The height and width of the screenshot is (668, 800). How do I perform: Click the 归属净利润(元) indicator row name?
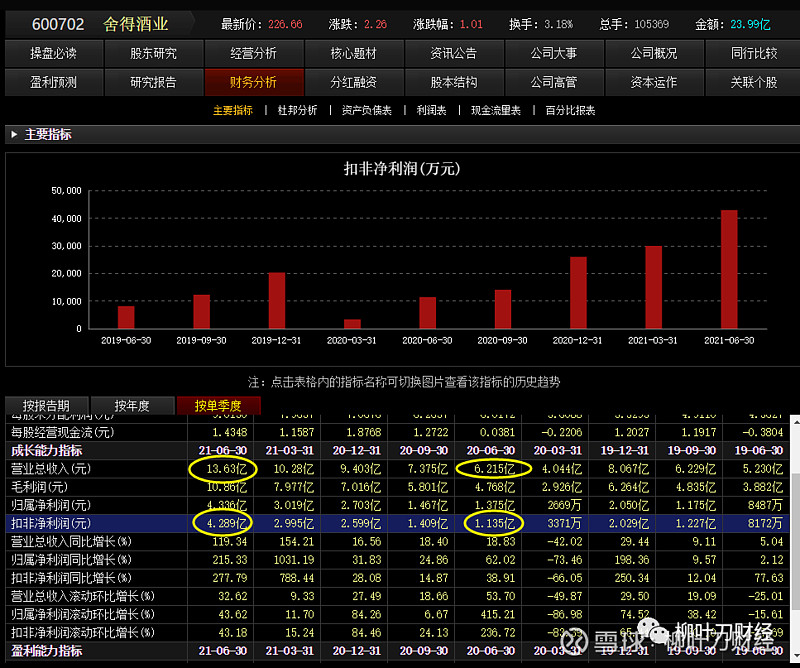tap(51, 505)
